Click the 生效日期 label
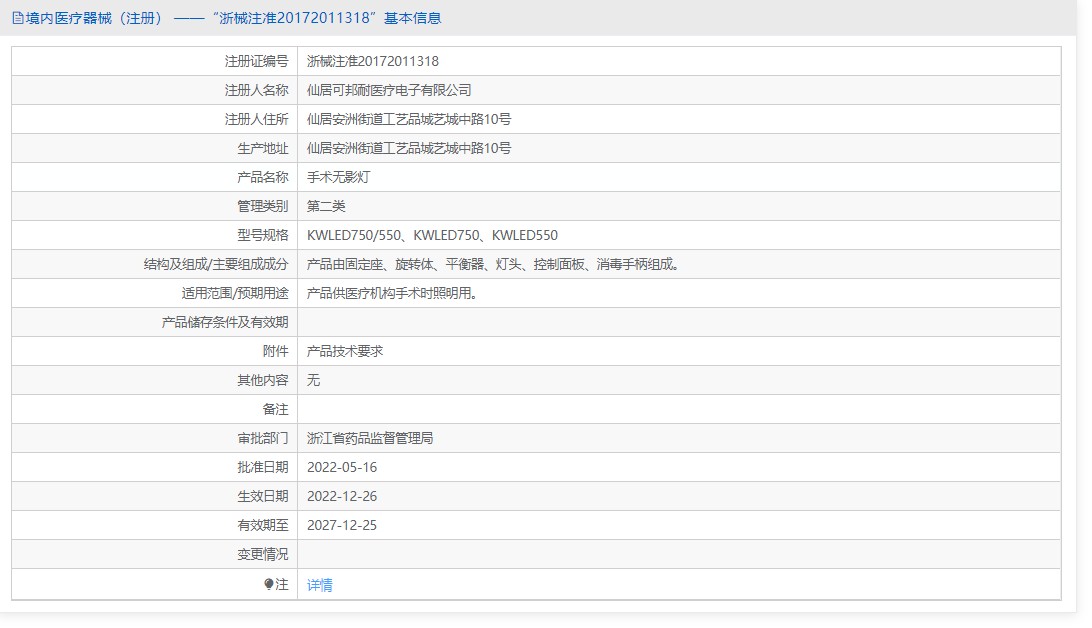Screen dimensions: 1092x628 point(263,496)
